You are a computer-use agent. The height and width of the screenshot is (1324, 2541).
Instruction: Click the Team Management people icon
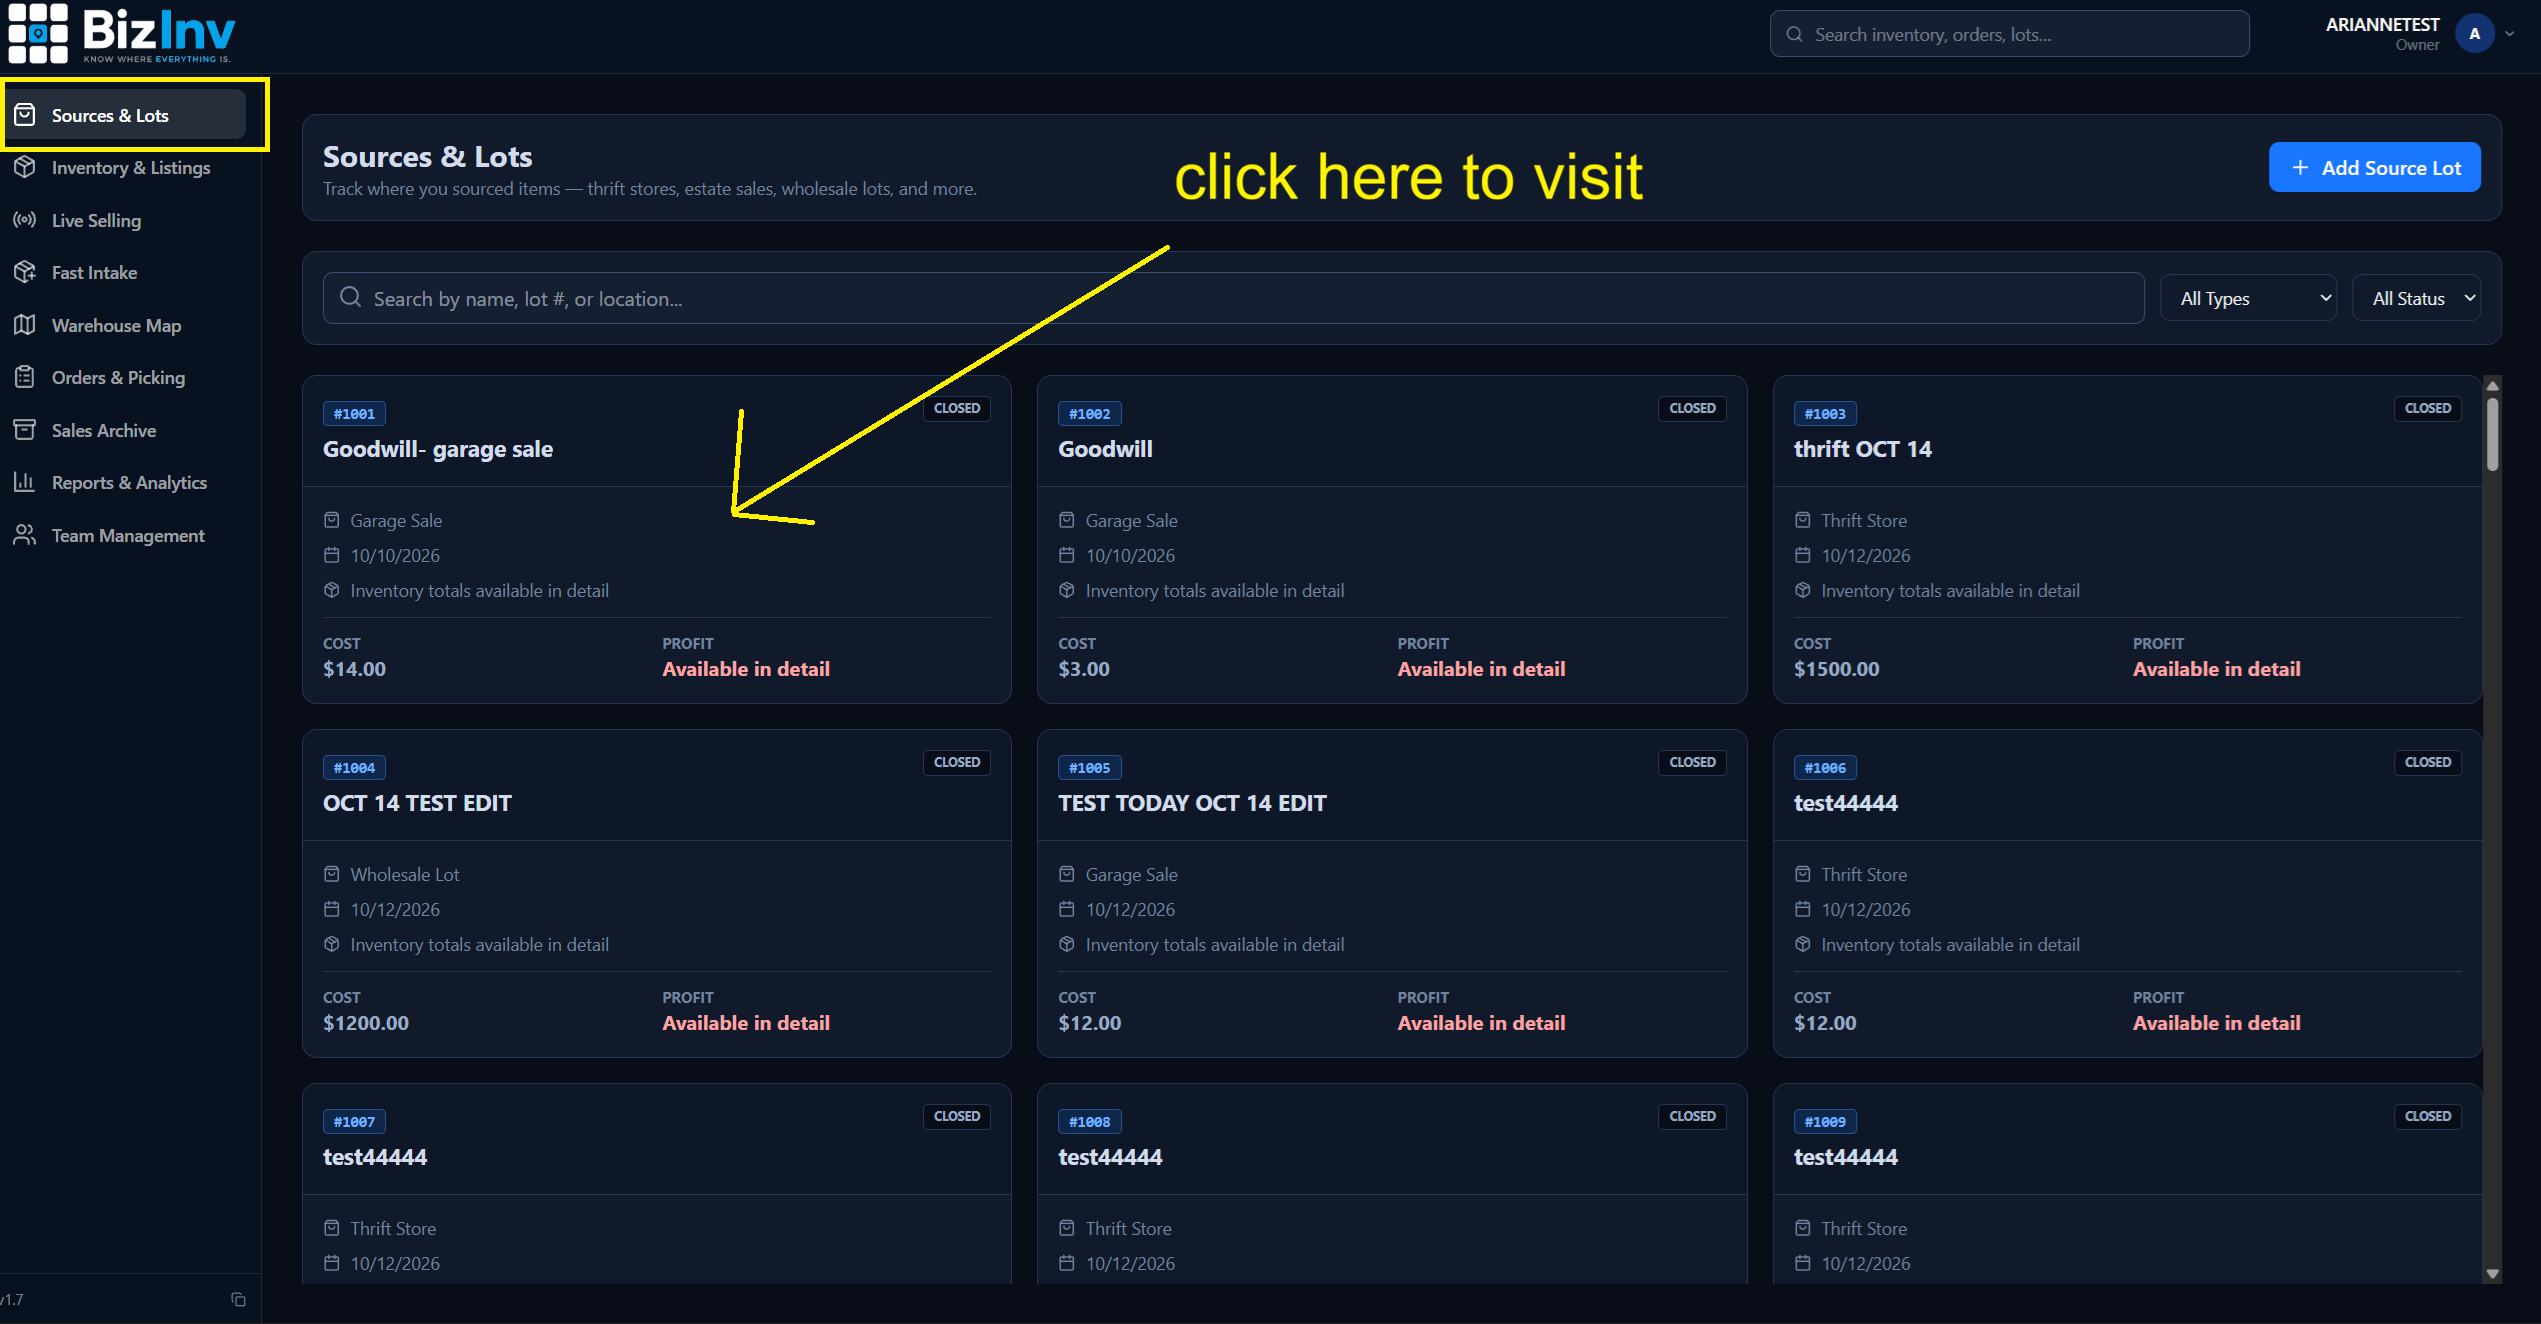(25, 535)
